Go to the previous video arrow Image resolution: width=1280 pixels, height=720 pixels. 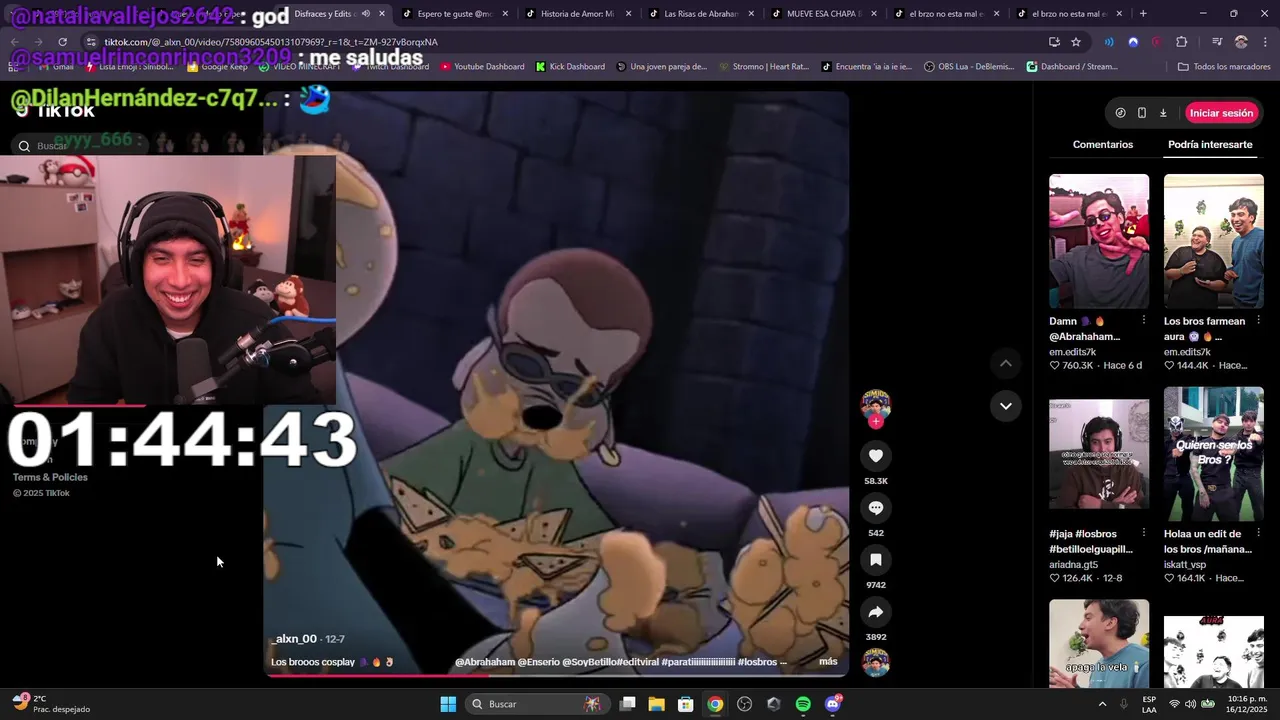1005,363
